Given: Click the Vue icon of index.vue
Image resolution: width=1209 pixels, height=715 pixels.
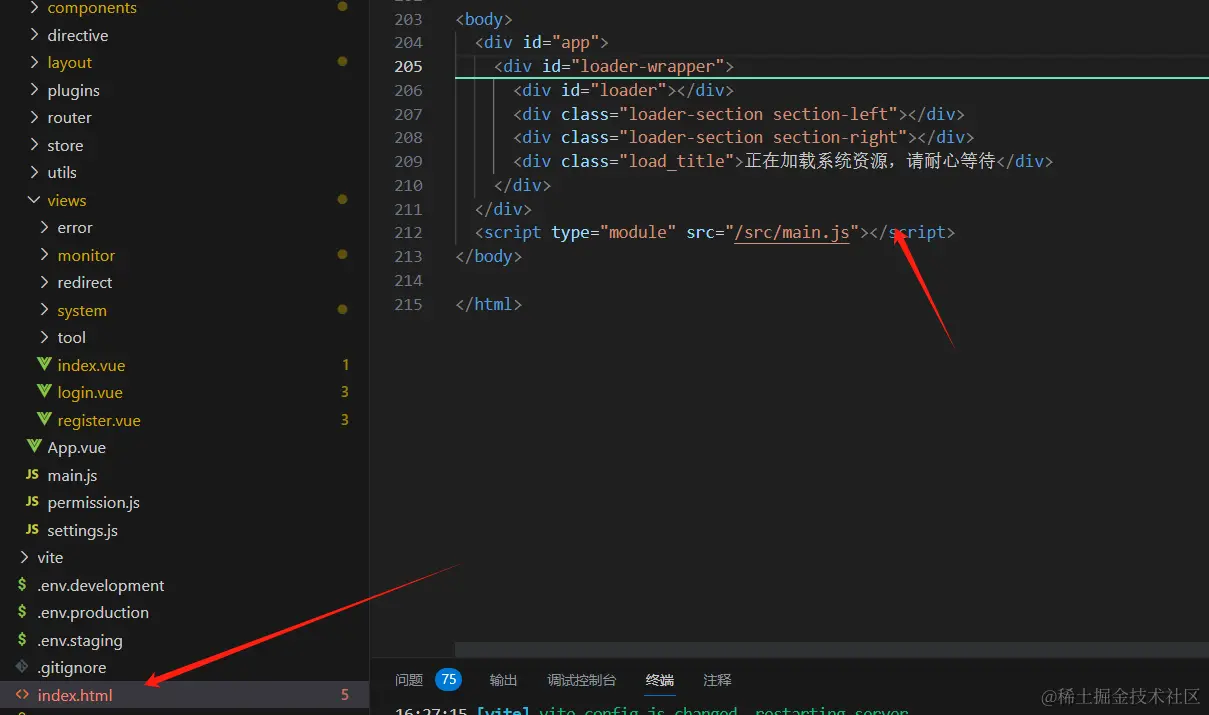Looking at the screenshot, I should 44,365.
